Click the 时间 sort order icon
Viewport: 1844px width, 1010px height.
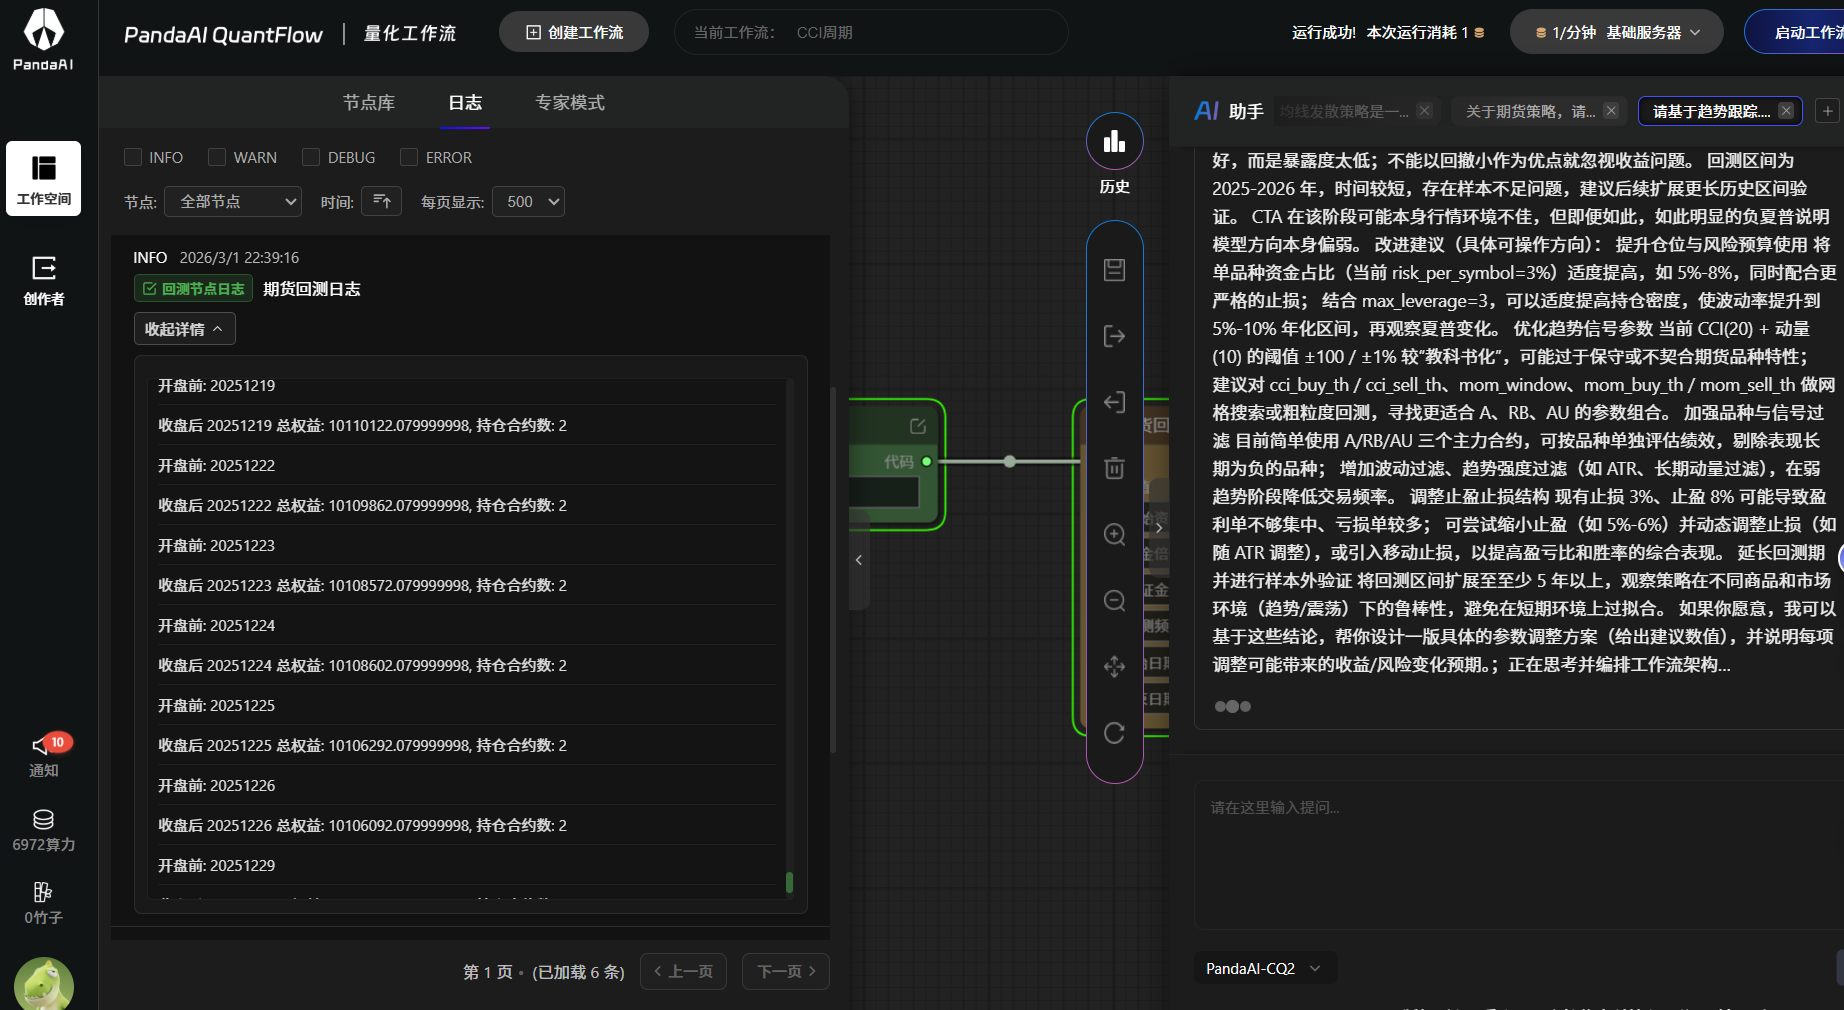pyautogui.click(x=381, y=201)
